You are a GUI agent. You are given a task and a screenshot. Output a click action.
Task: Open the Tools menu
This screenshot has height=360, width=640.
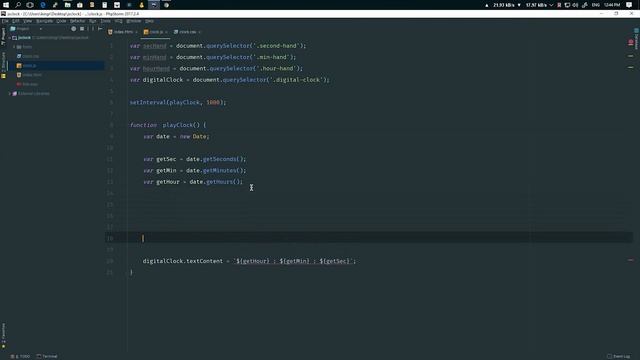tap(105, 21)
